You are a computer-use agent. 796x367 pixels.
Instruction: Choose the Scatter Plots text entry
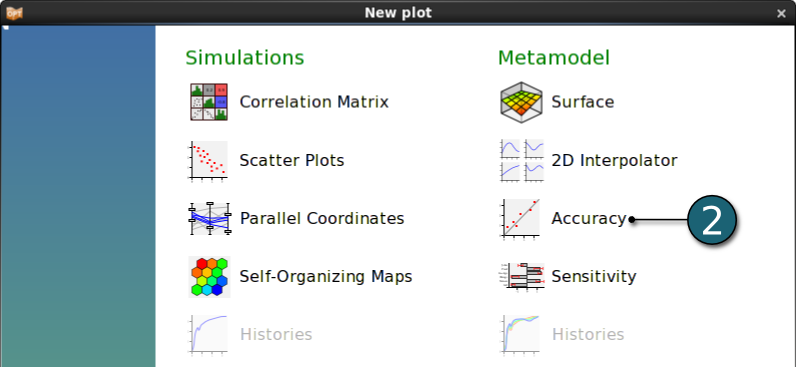click(x=292, y=160)
